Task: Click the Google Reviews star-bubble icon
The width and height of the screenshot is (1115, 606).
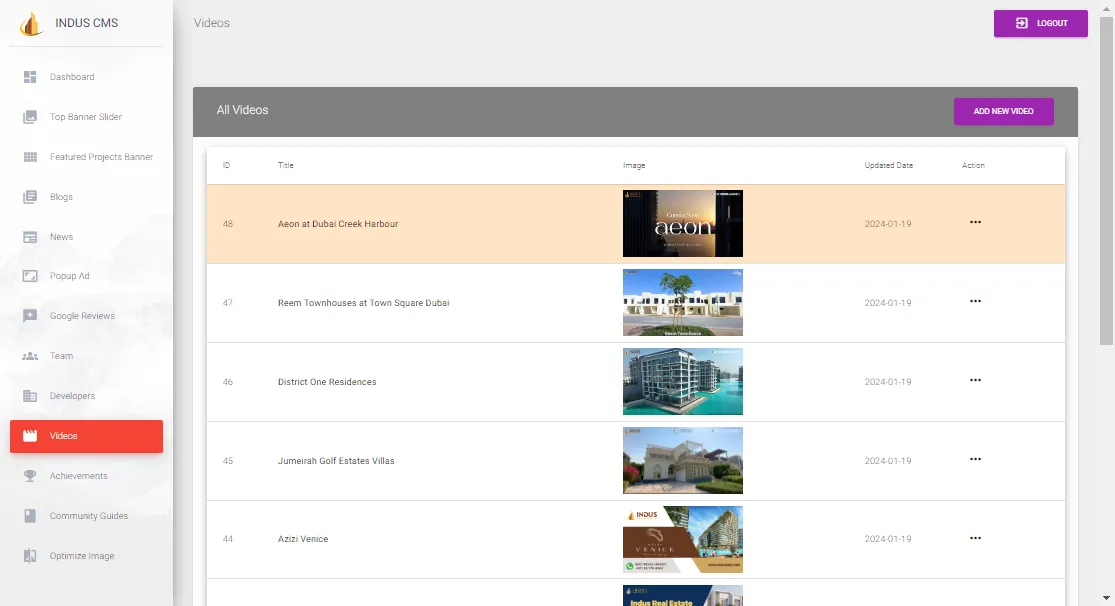Action: [30, 316]
